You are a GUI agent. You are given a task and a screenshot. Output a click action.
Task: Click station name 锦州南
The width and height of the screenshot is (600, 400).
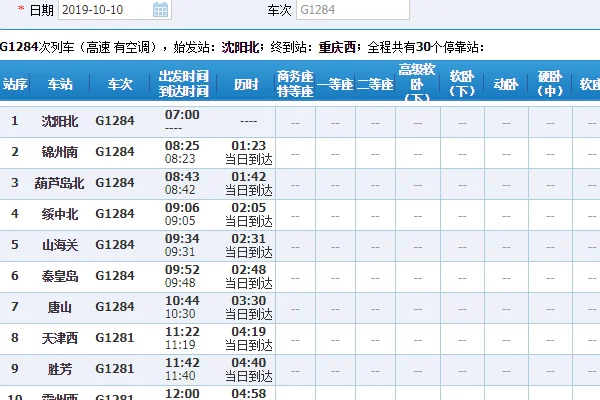(x=60, y=152)
